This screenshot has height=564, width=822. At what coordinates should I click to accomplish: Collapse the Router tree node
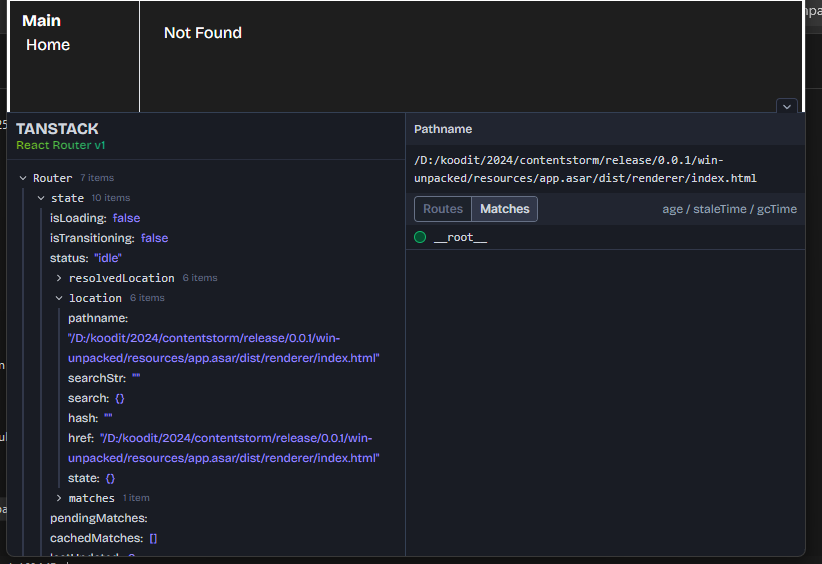click(23, 178)
